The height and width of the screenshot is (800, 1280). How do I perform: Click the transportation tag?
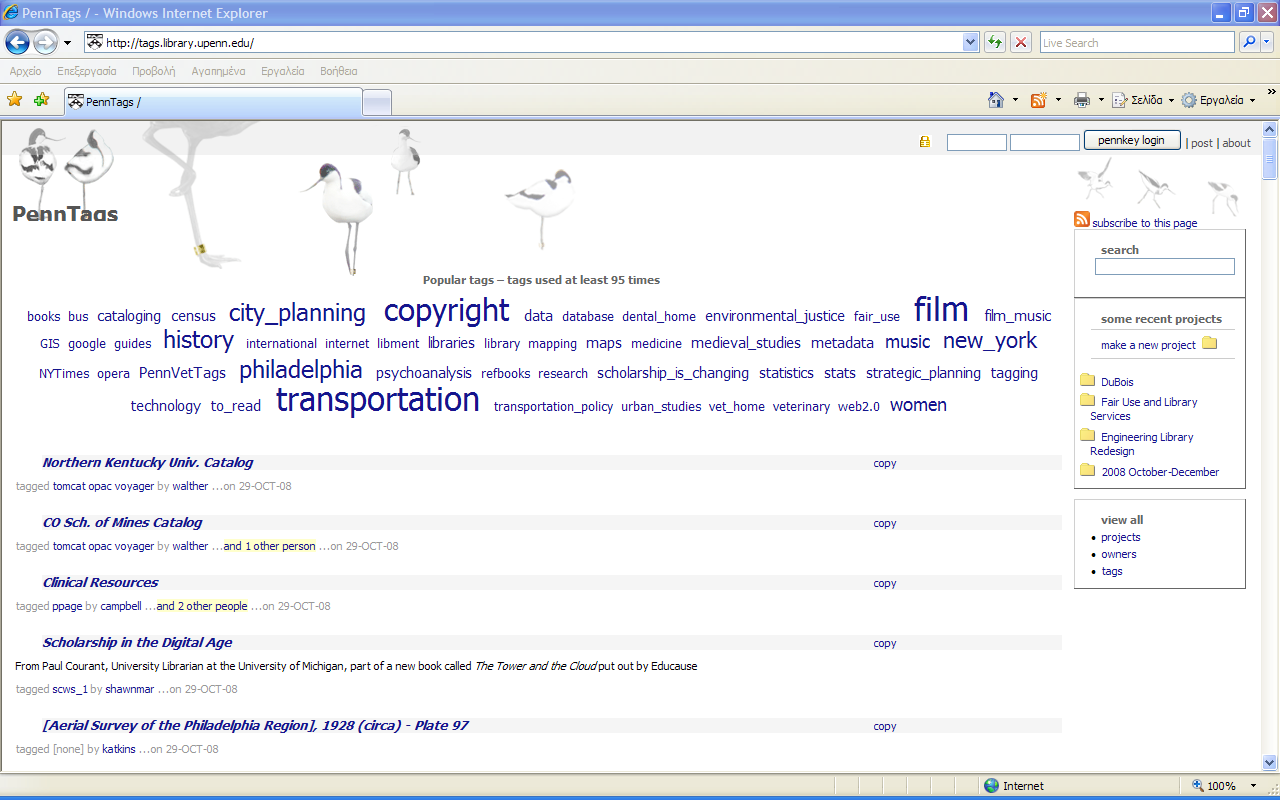[x=378, y=400]
